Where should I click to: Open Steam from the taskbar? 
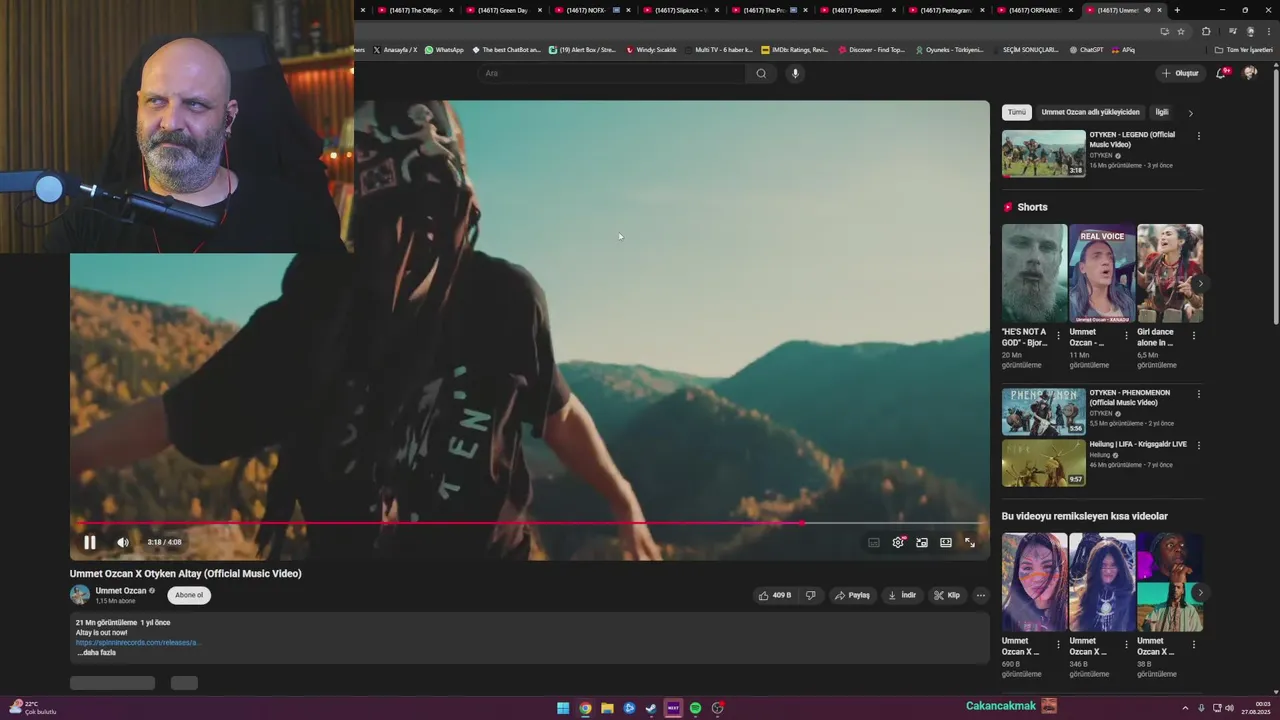click(651, 708)
